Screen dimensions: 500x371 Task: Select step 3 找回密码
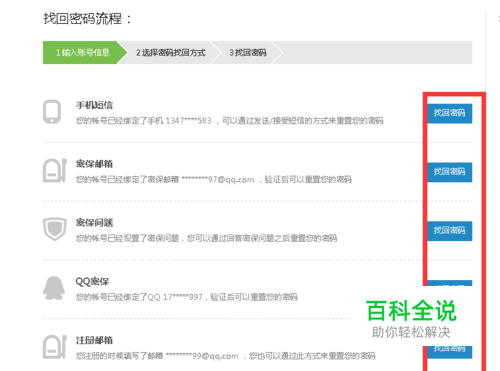point(248,52)
